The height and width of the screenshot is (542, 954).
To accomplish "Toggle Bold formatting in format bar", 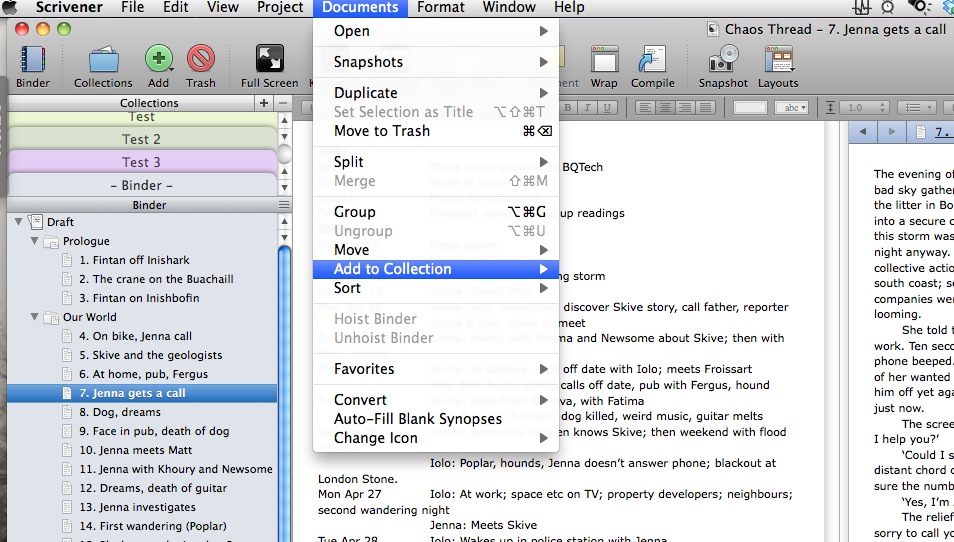I will pos(568,108).
